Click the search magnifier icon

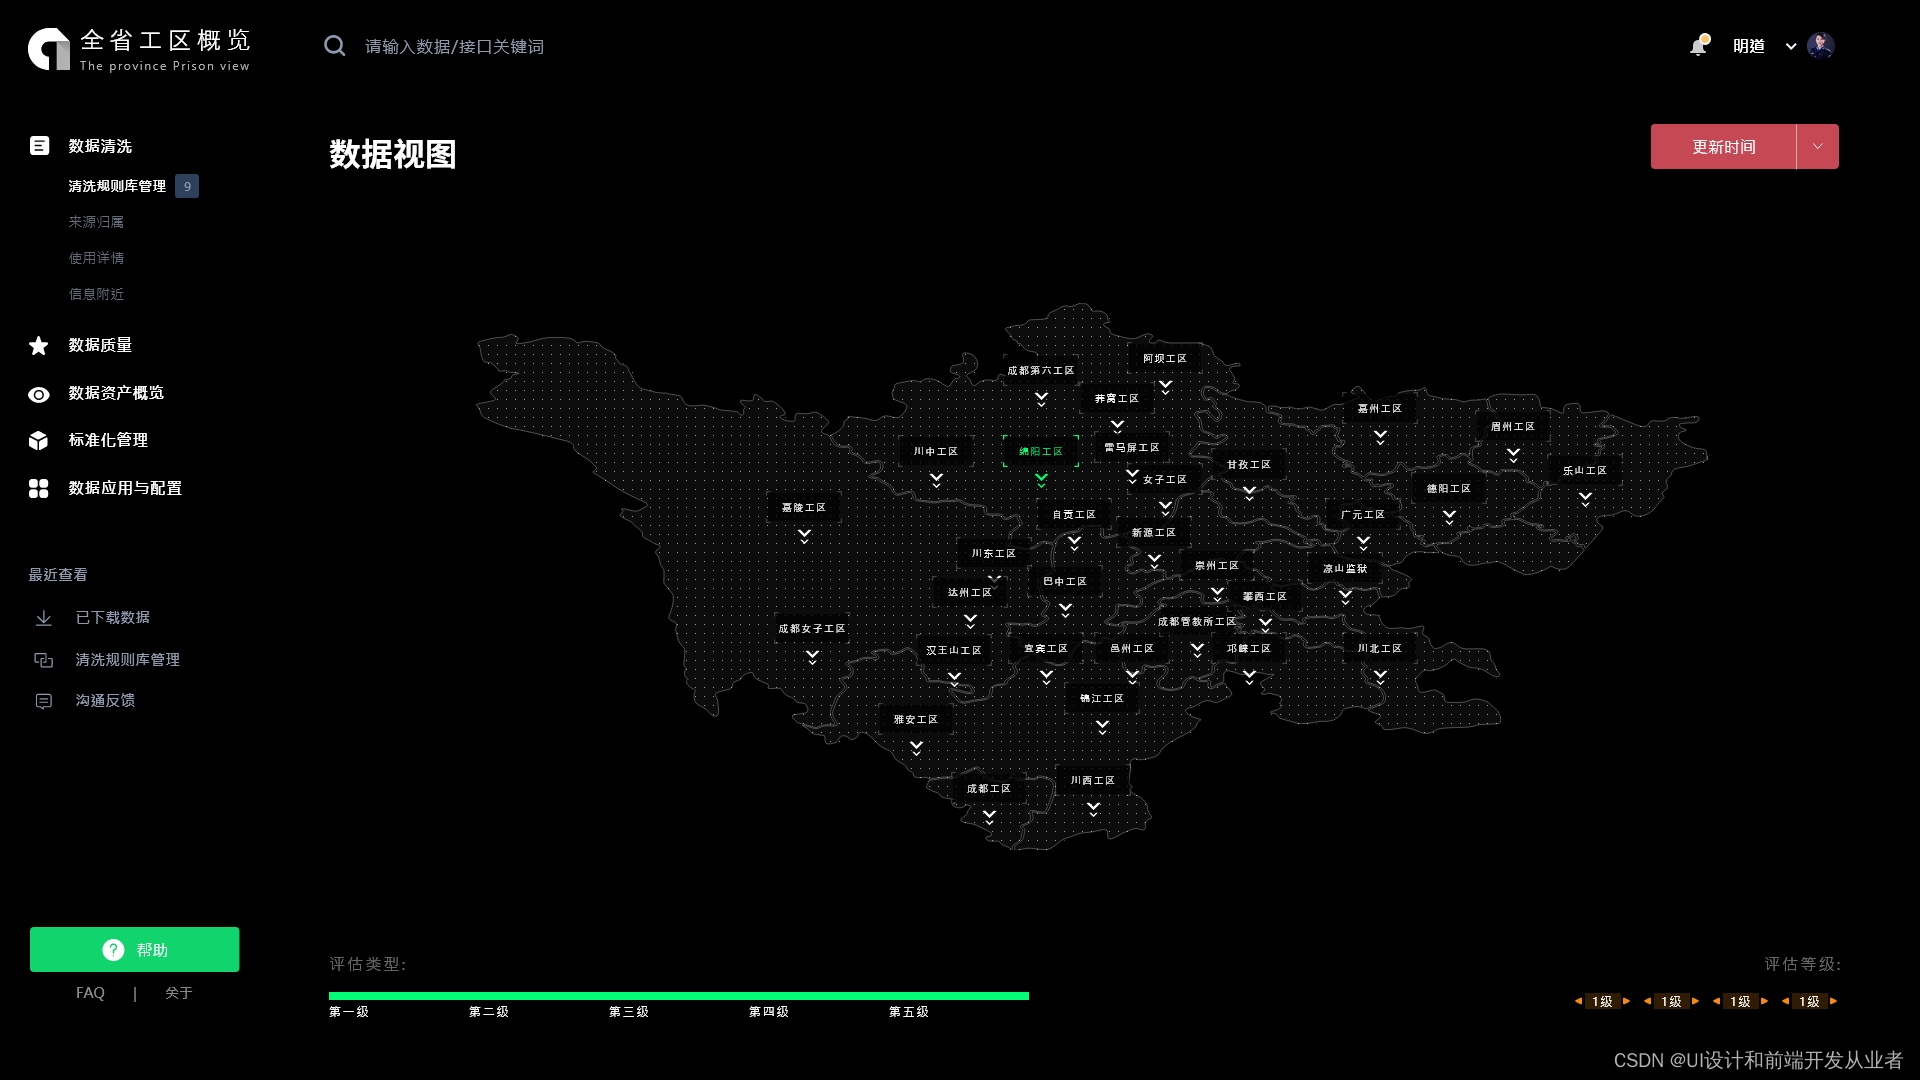pos(335,46)
